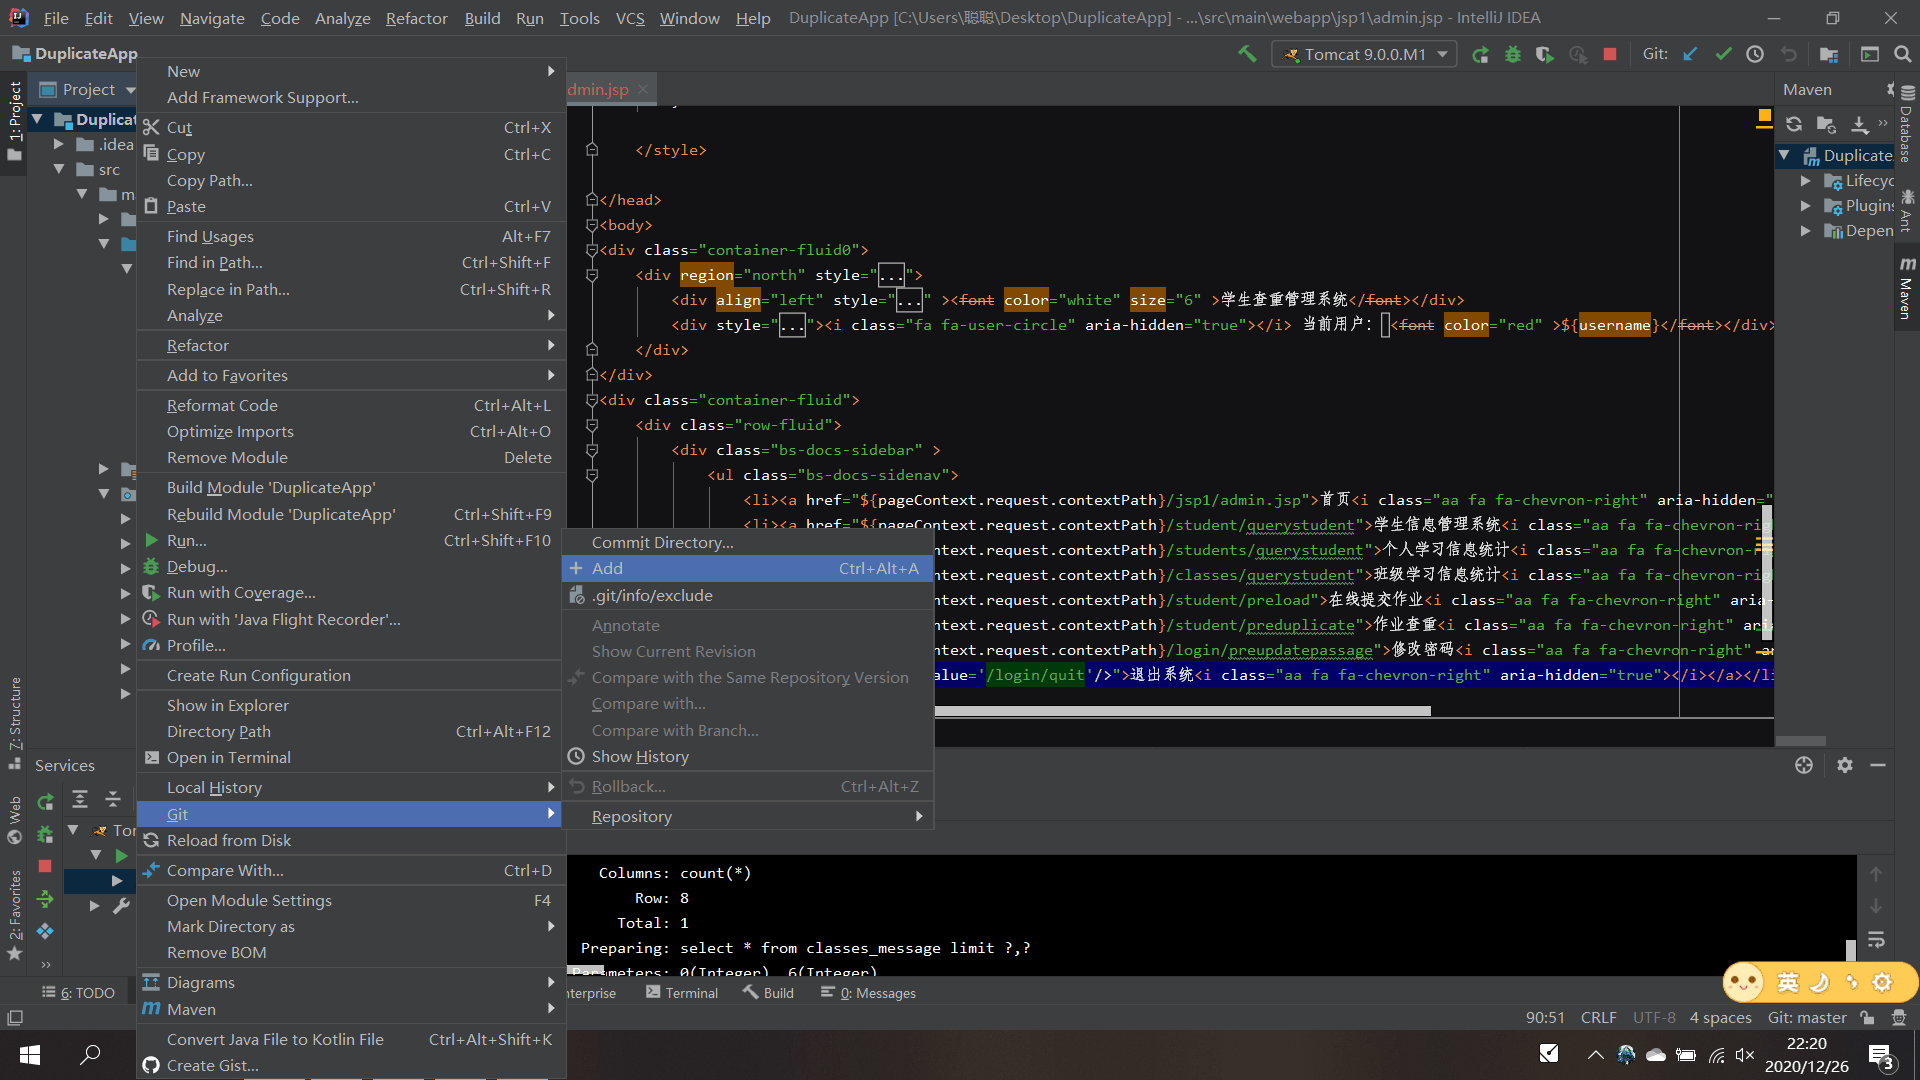Select Show History from the Git menu
The width and height of the screenshot is (1920, 1080).
click(640, 756)
